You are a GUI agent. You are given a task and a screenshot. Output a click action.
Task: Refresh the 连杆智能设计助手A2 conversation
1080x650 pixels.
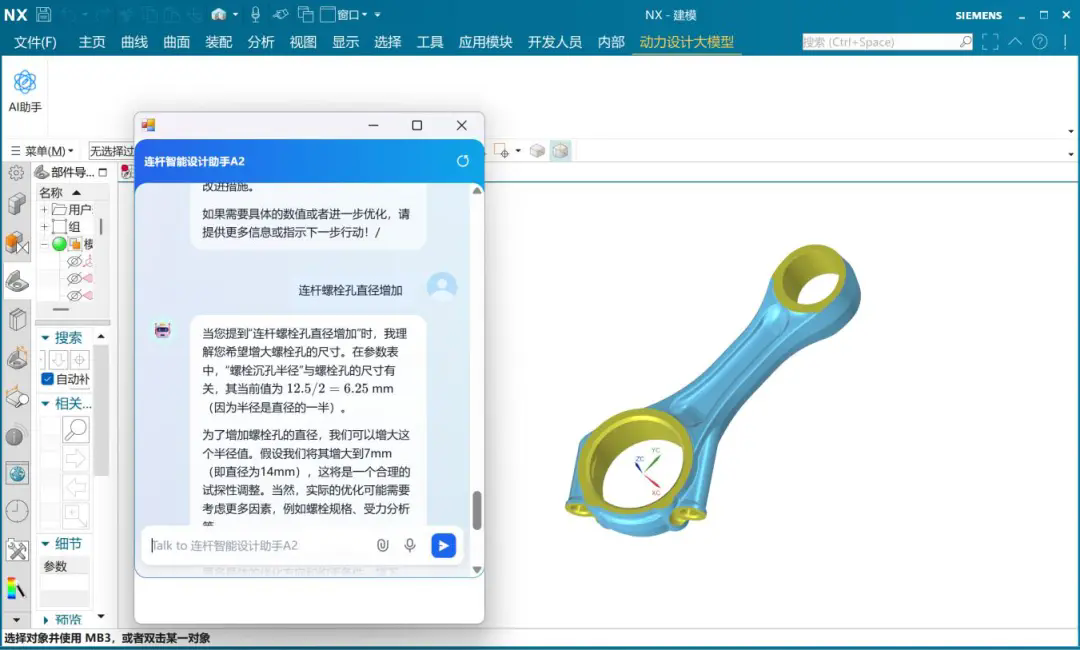(462, 161)
